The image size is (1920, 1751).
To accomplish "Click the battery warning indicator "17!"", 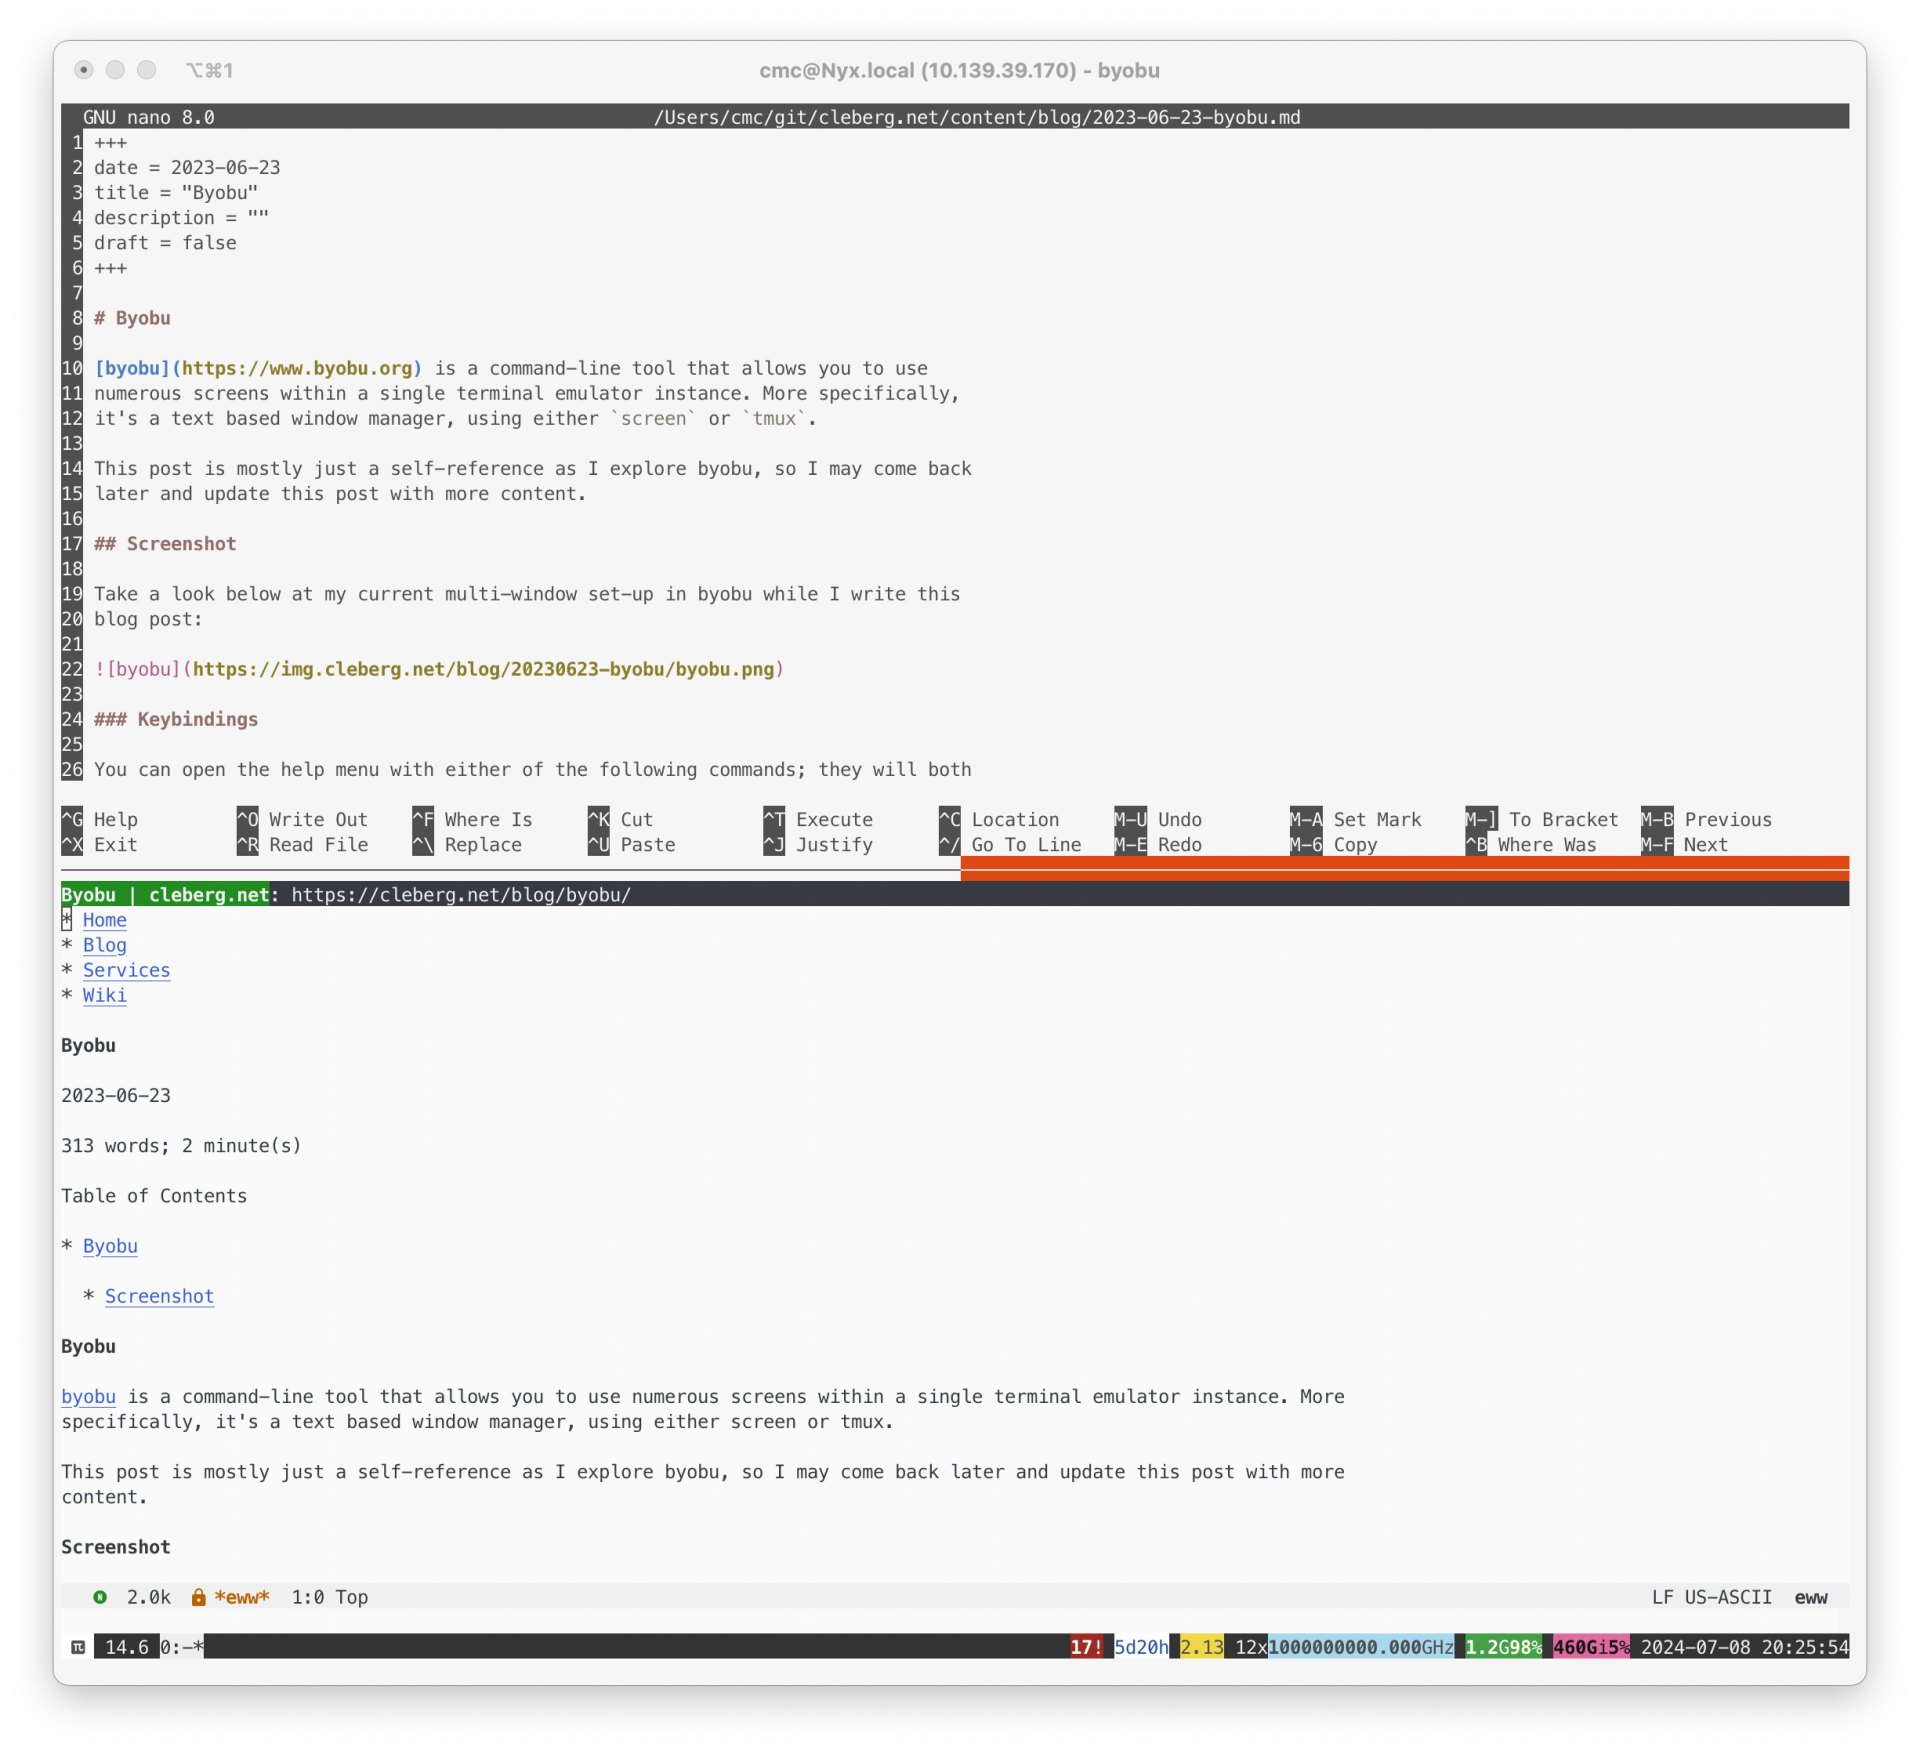I will click(x=1086, y=1647).
